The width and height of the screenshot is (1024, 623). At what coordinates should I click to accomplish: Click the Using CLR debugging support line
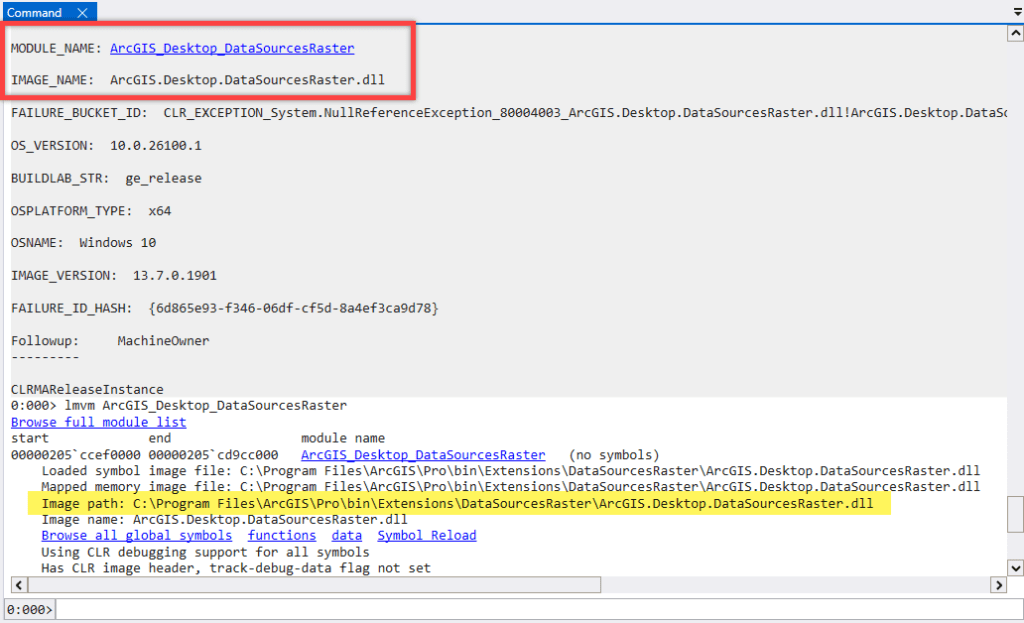pos(205,552)
